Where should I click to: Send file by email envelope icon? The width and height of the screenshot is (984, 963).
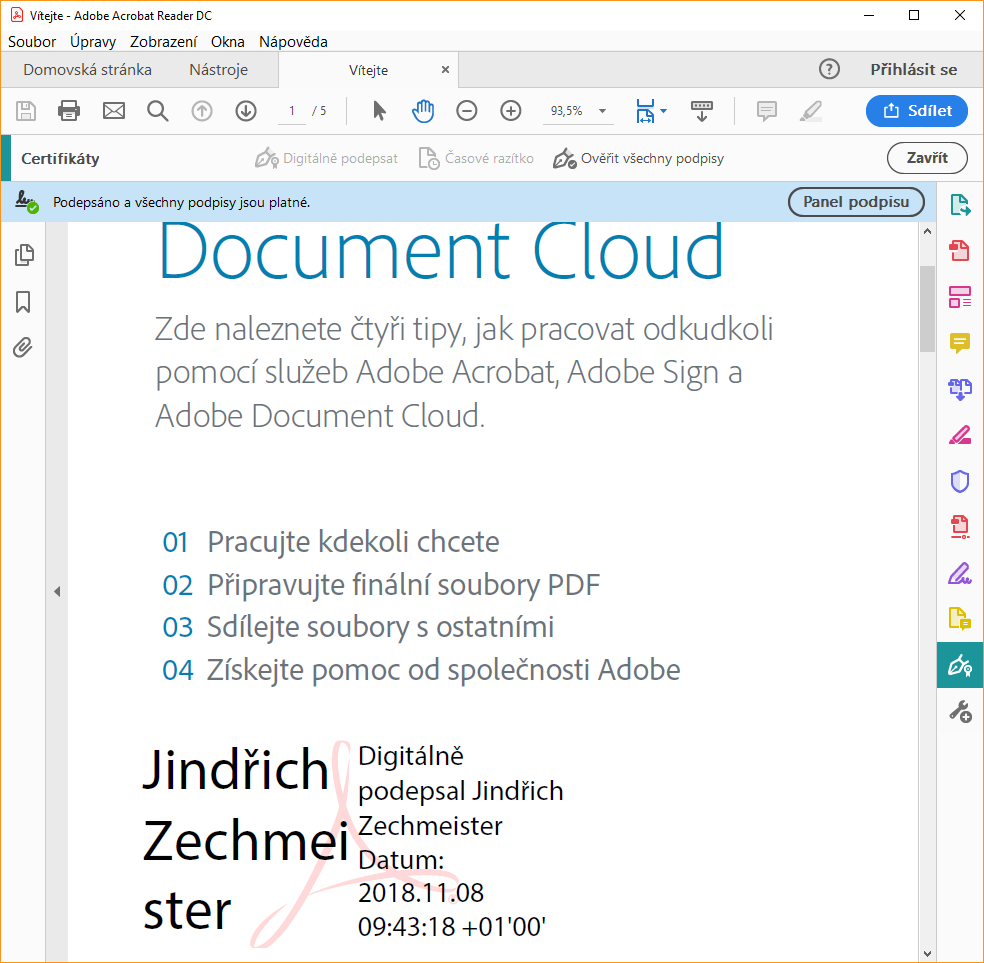[114, 111]
